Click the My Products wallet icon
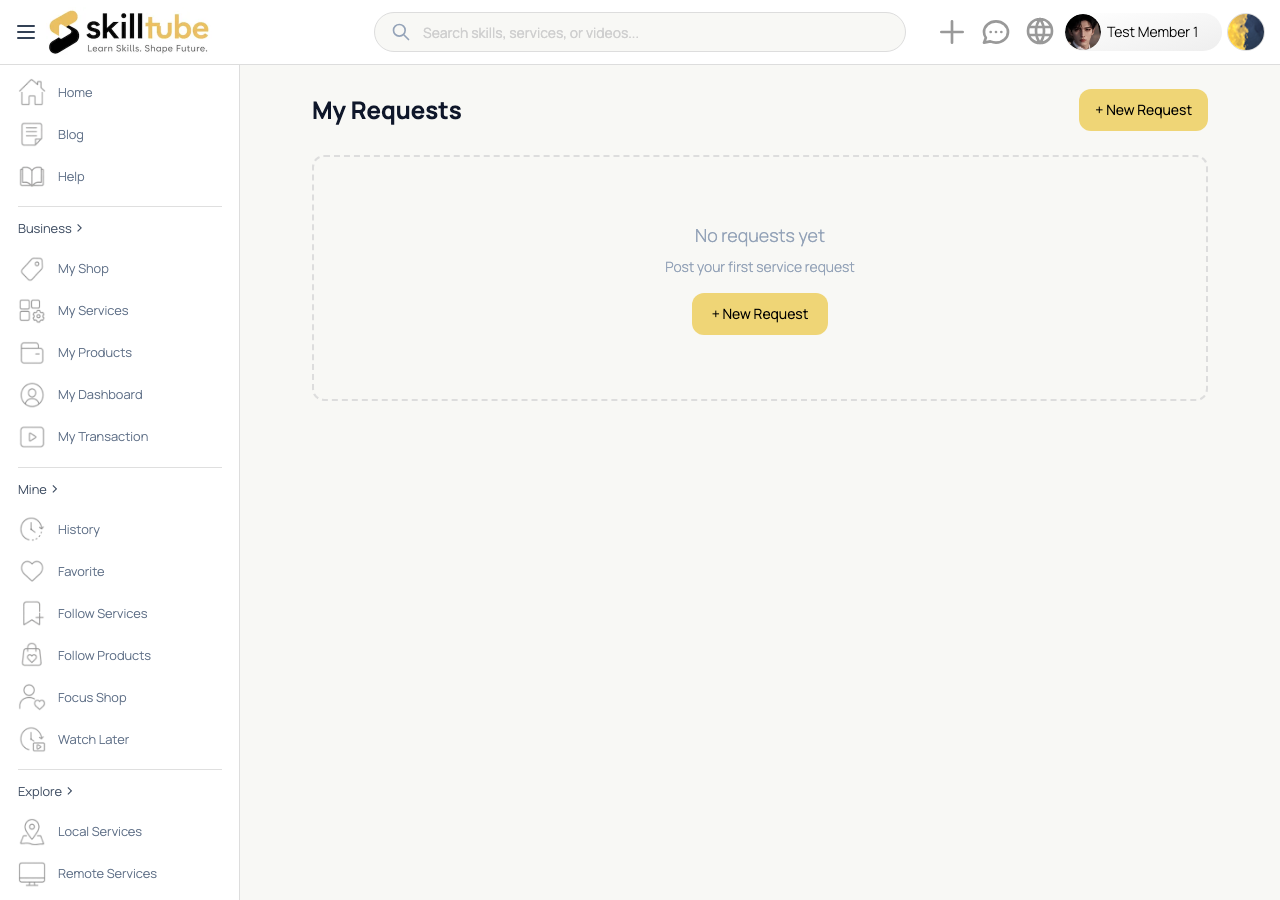Screen dimensions: 1280x900 coord(32,352)
